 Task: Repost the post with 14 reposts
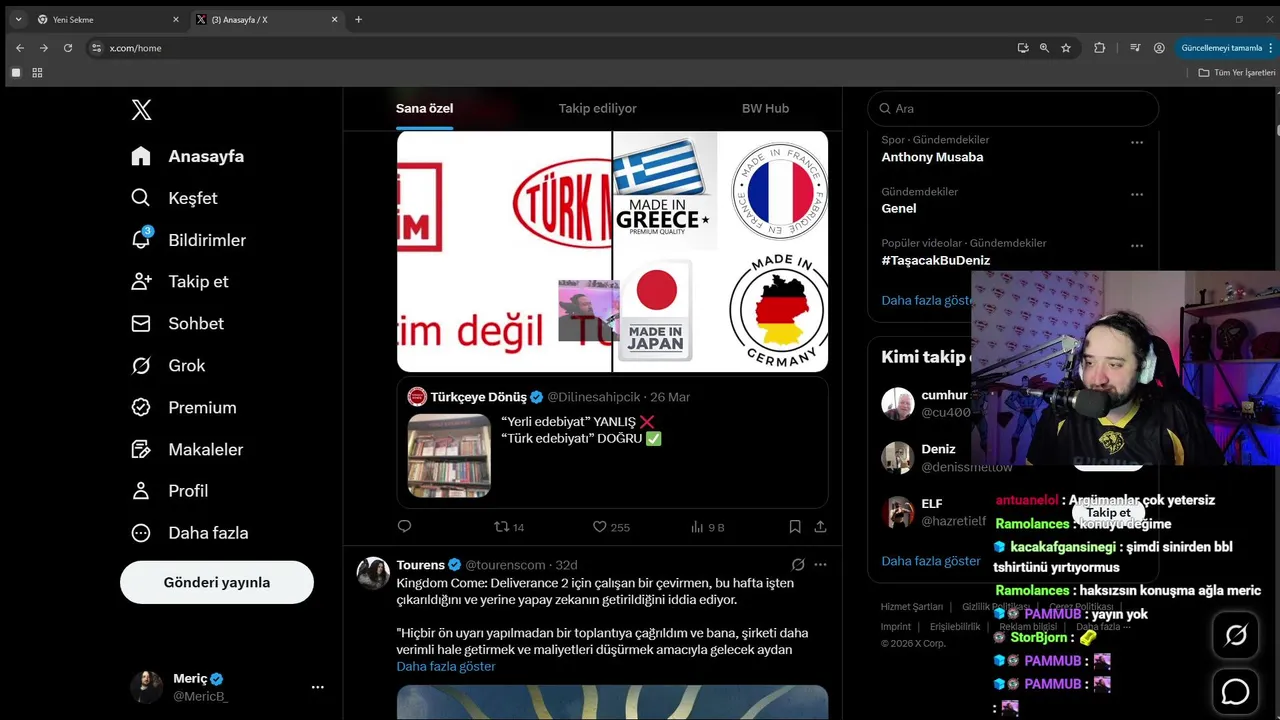click(509, 527)
